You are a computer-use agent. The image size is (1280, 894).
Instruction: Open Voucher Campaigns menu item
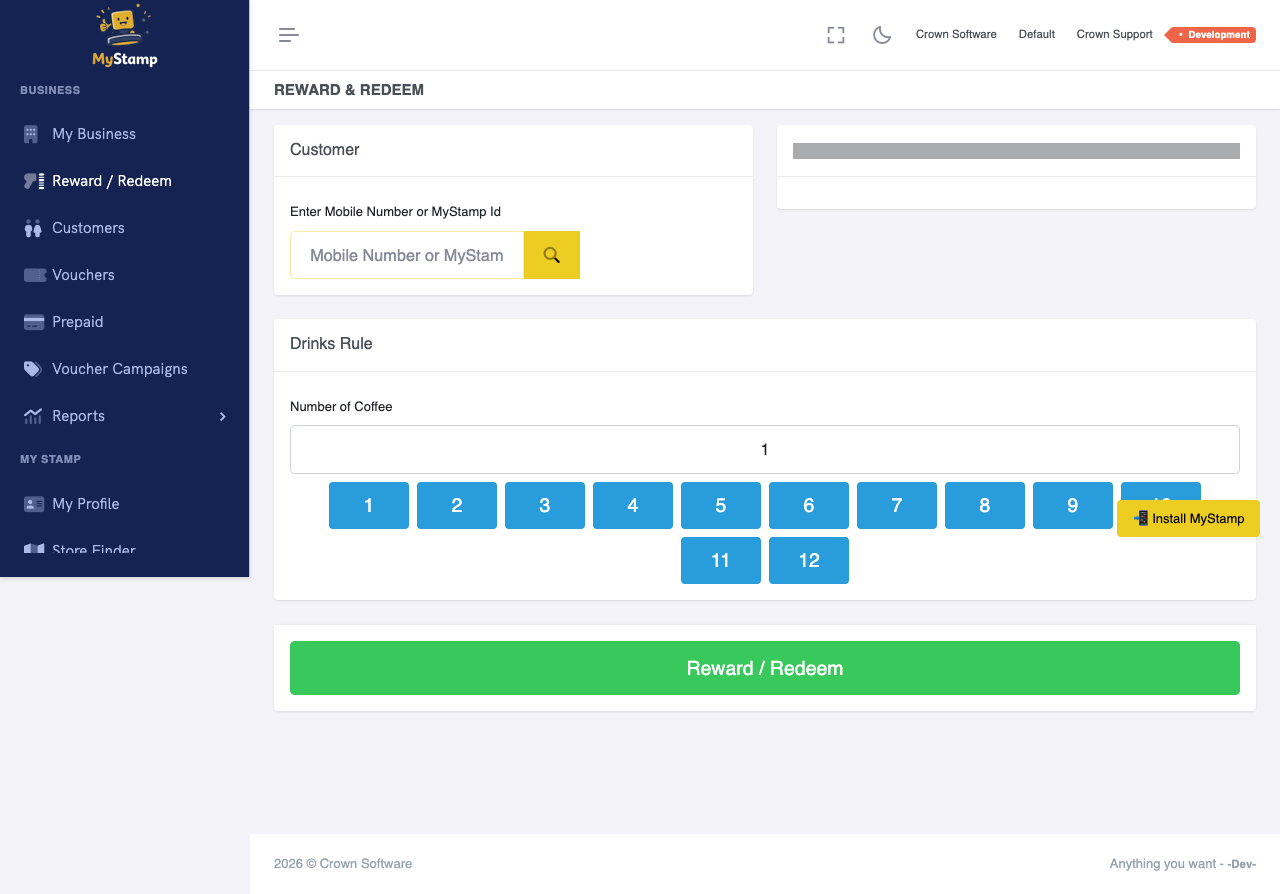[120, 369]
